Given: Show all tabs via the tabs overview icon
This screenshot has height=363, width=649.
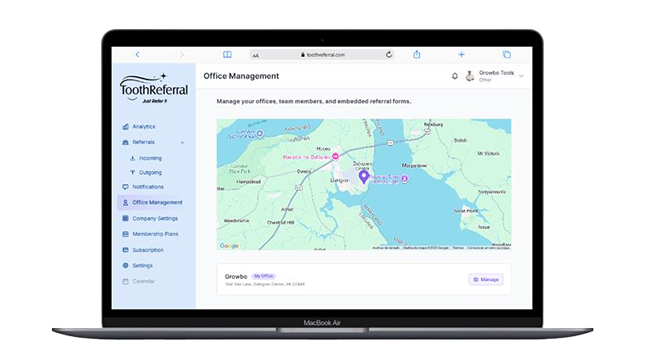Looking at the screenshot, I should pos(507,54).
